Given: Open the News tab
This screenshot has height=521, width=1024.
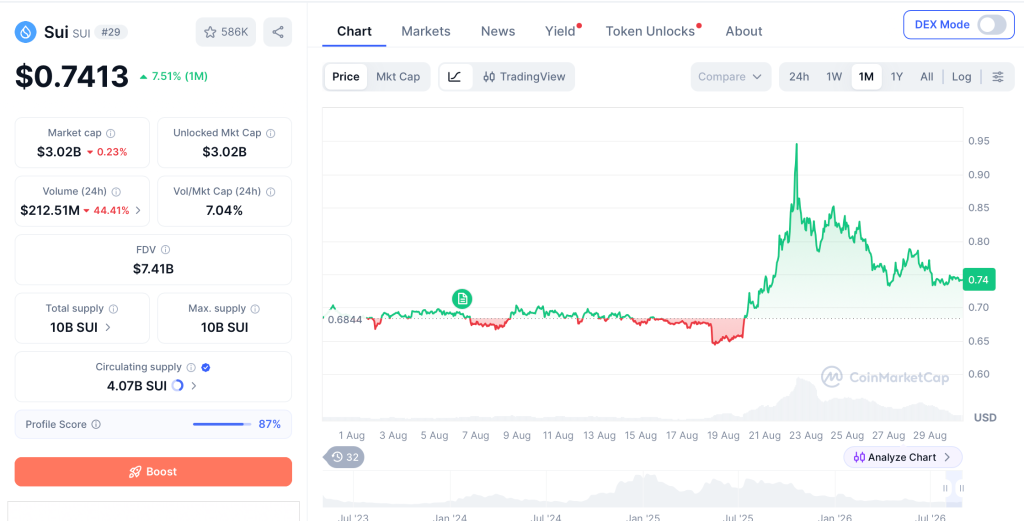Looking at the screenshot, I should pos(498,31).
